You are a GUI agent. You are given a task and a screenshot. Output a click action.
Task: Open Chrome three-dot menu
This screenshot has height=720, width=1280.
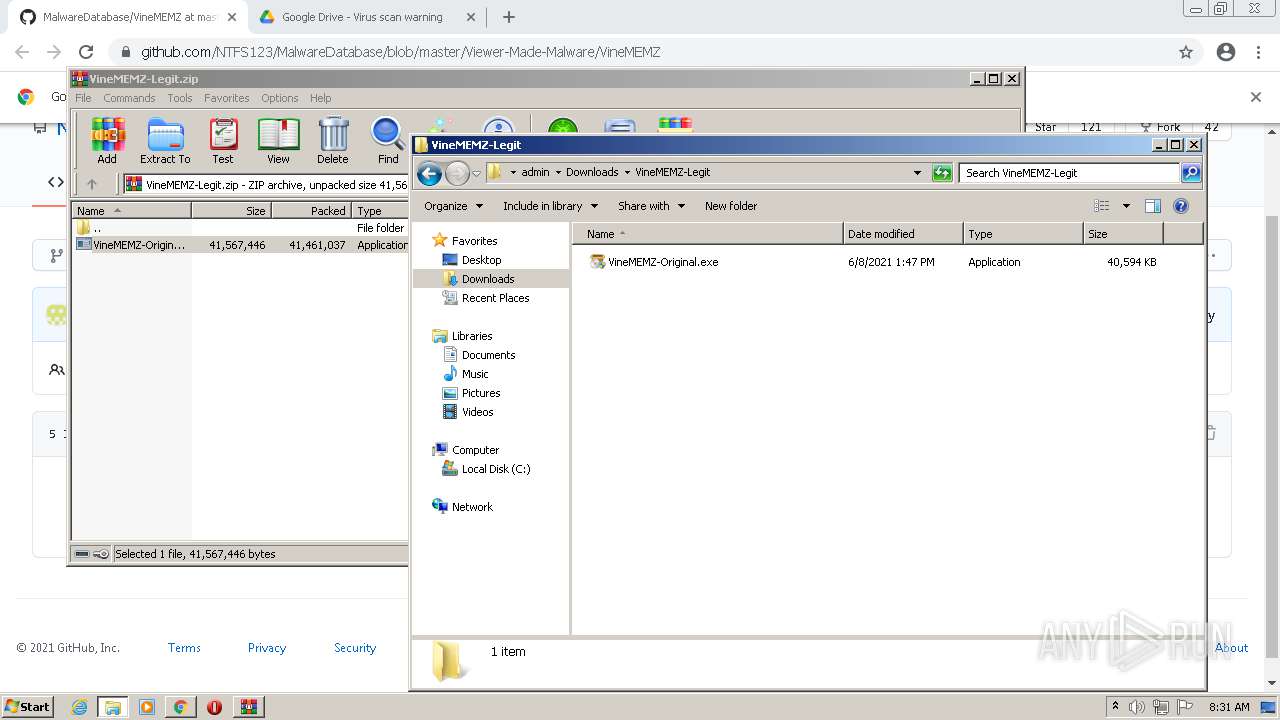1258,52
